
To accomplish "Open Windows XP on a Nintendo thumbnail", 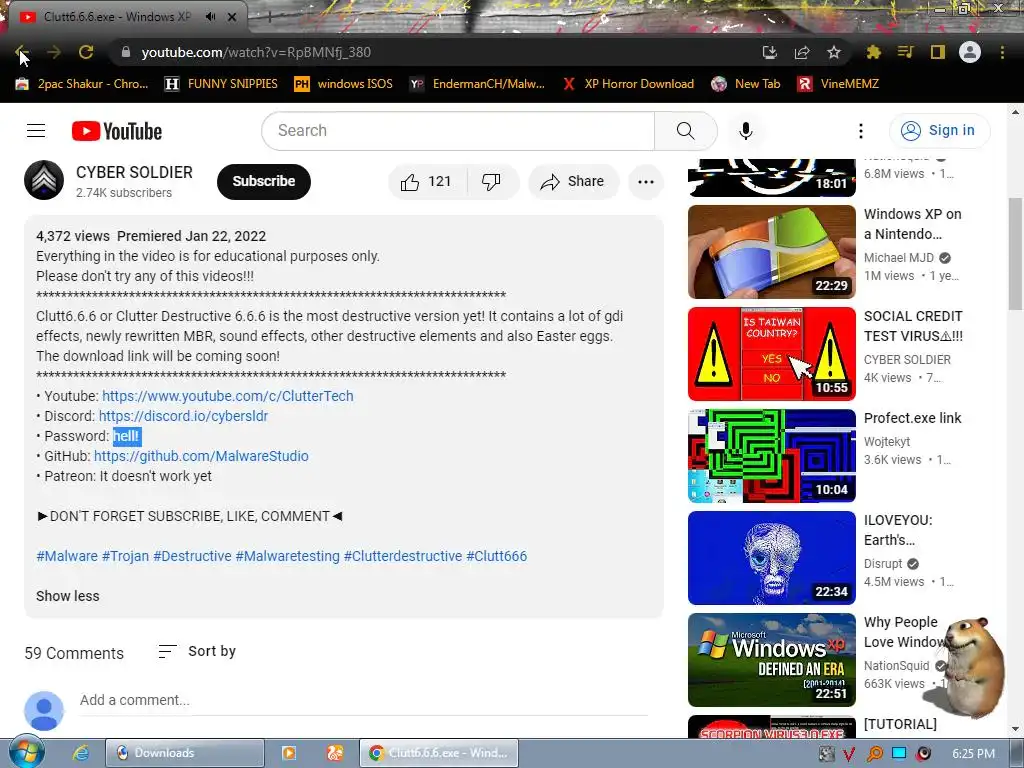I will coord(771,252).
